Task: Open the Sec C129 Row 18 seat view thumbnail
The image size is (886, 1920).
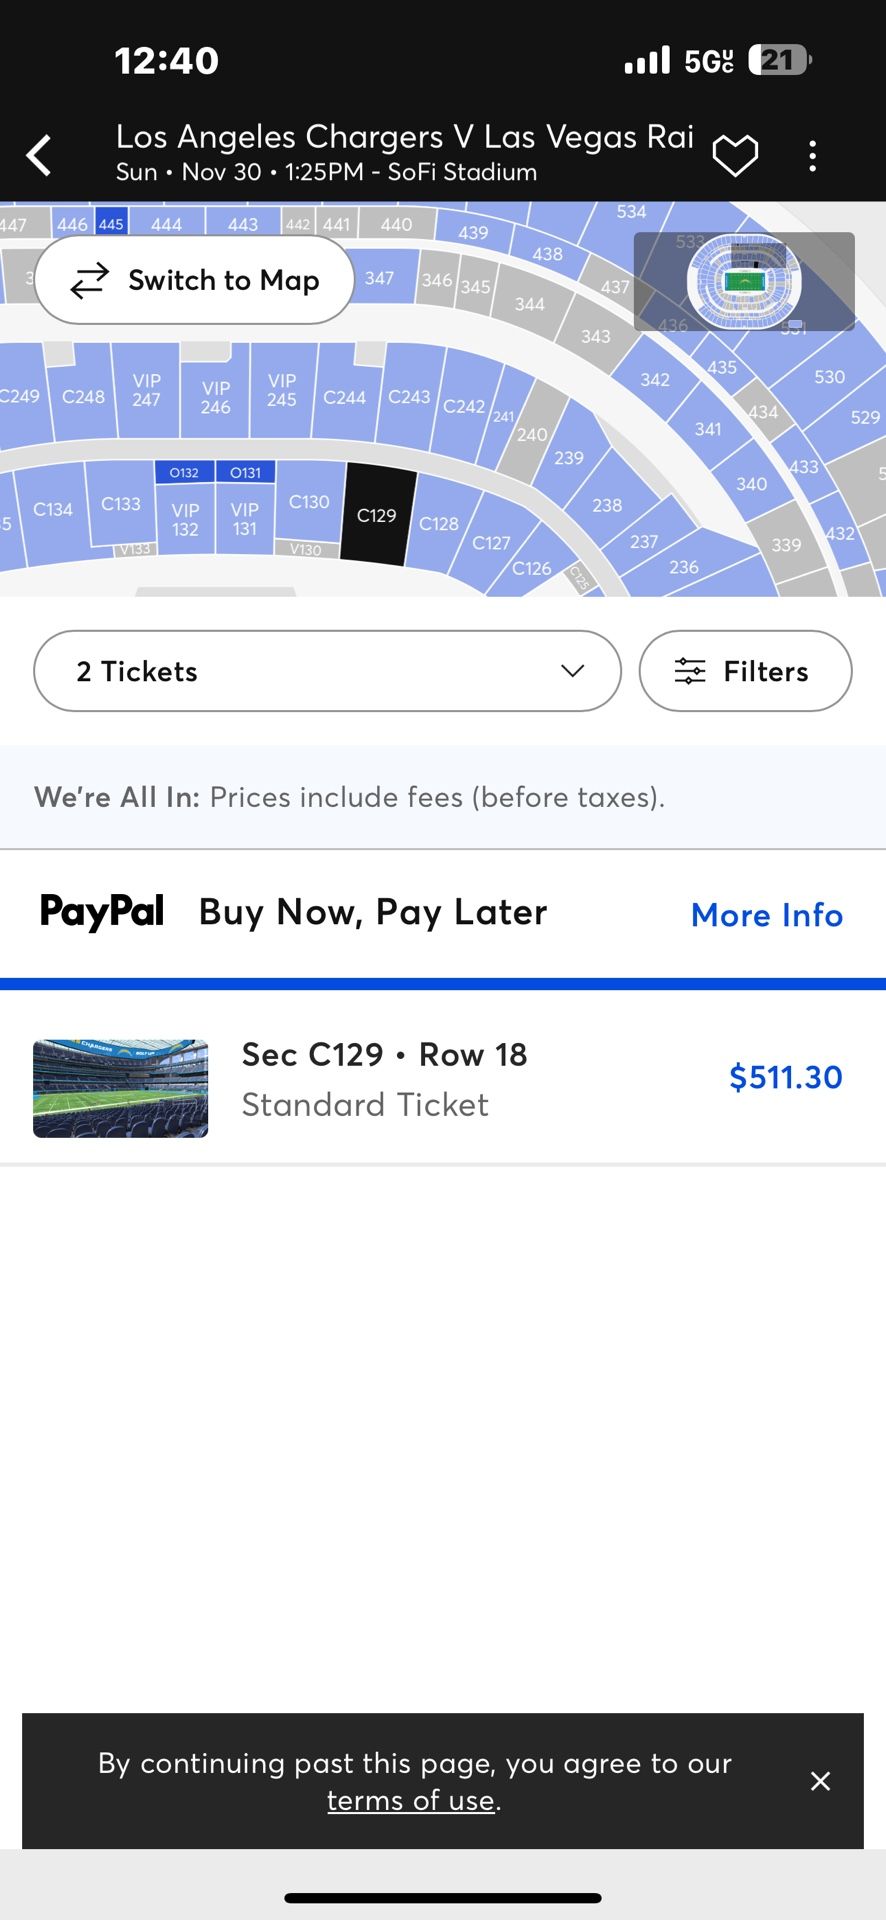Action: 119,1087
